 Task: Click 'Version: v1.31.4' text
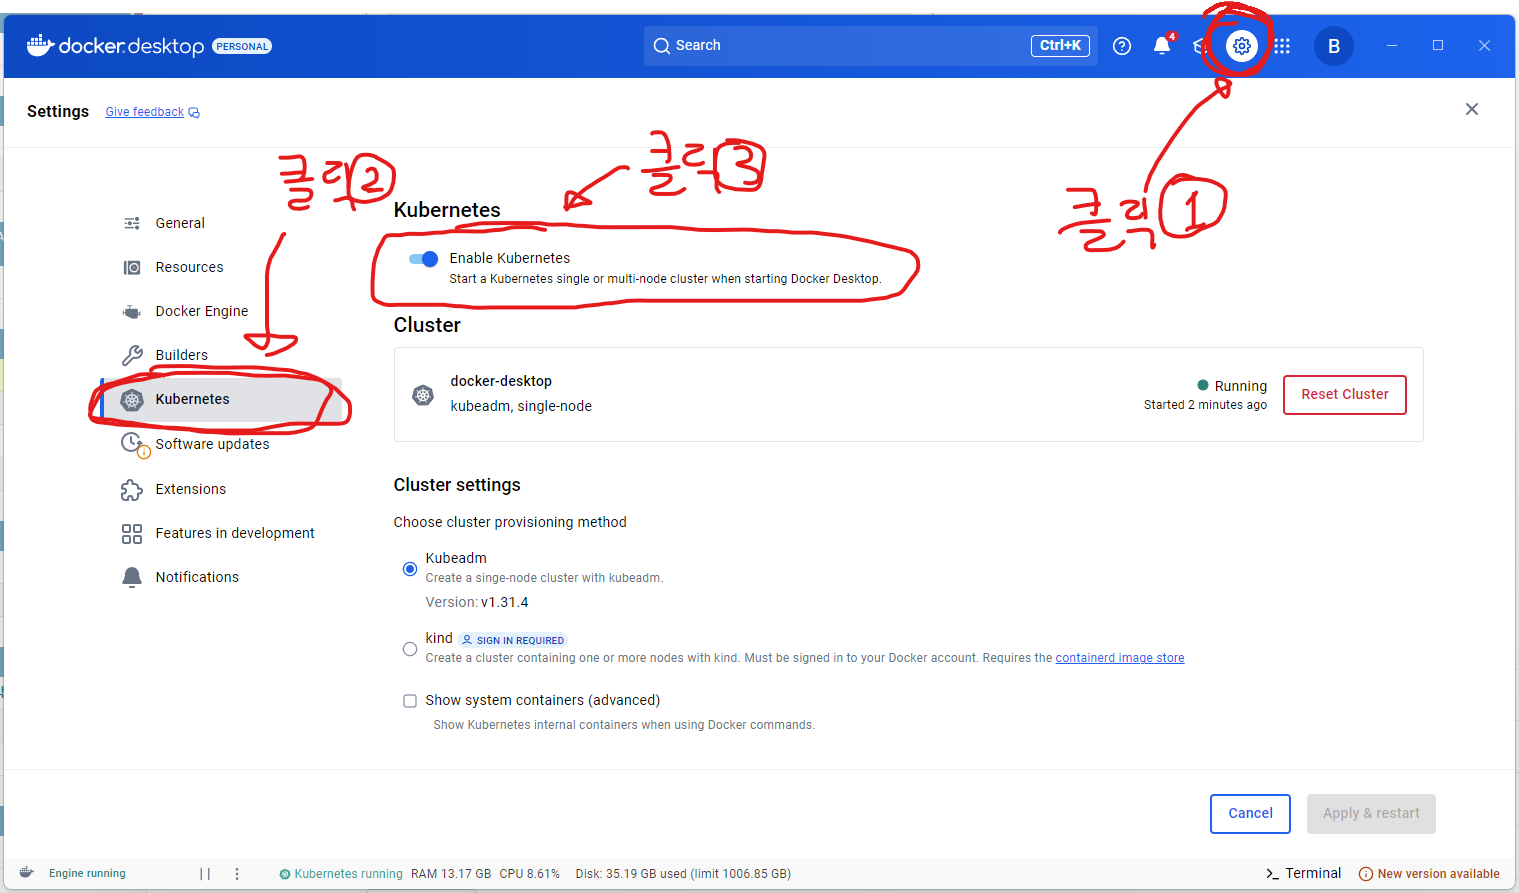tap(477, 603)
